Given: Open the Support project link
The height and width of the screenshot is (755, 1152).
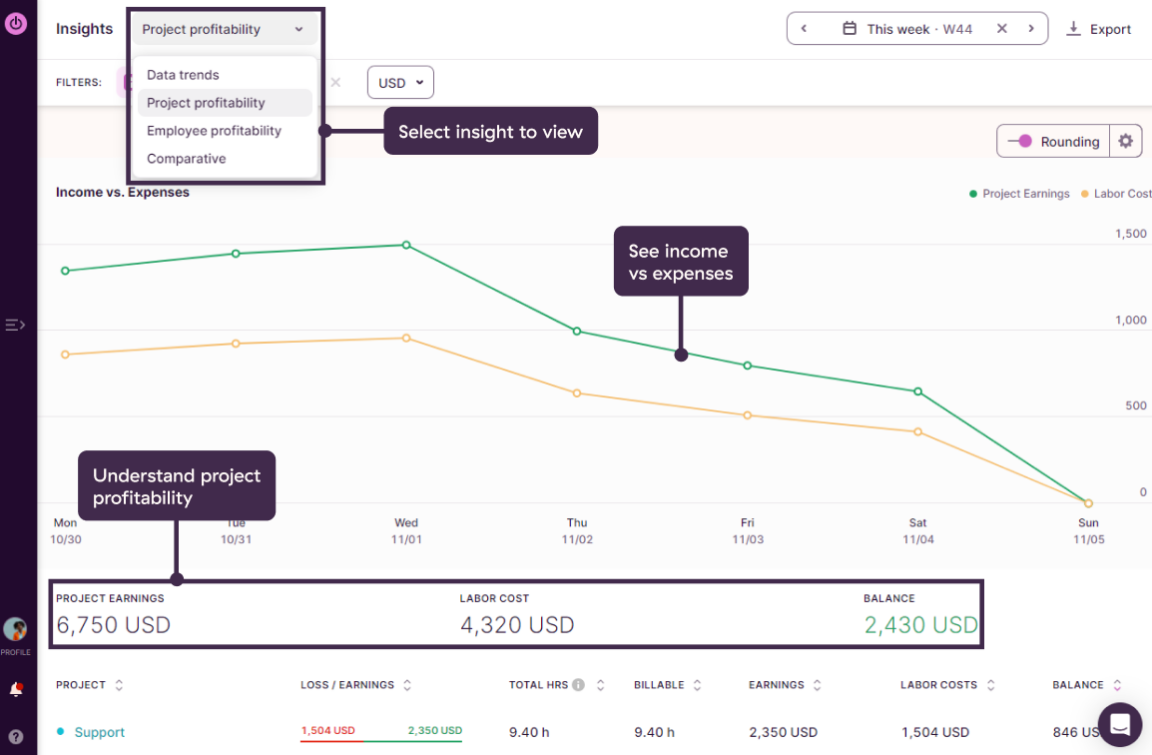Looking at the screenshot, I should pyautogui.click(x=97, y=732).
